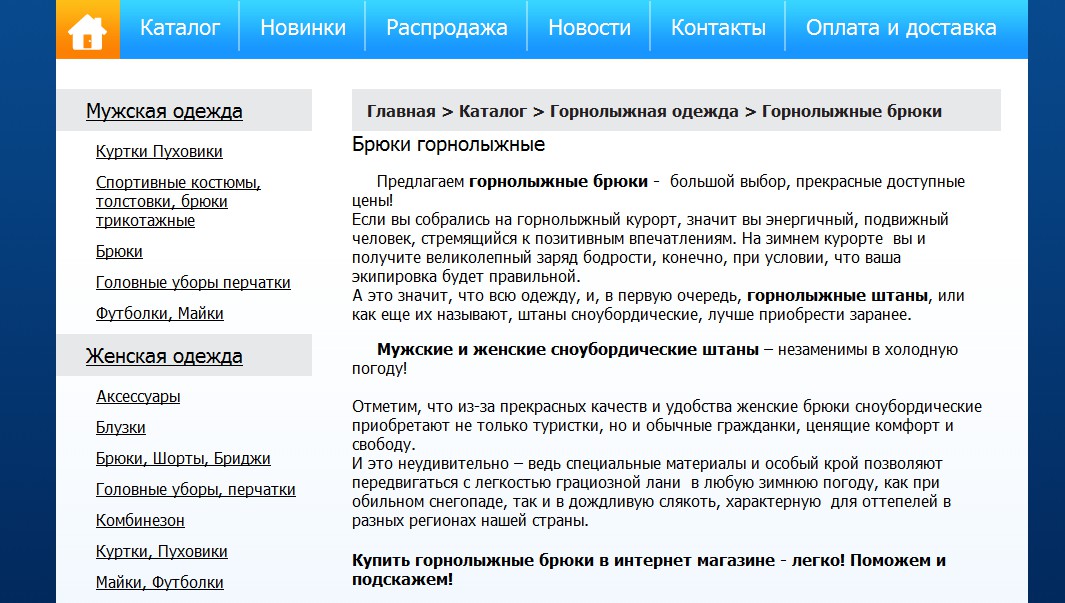Open Футболки, Майки link

click(x=160, y=313)
